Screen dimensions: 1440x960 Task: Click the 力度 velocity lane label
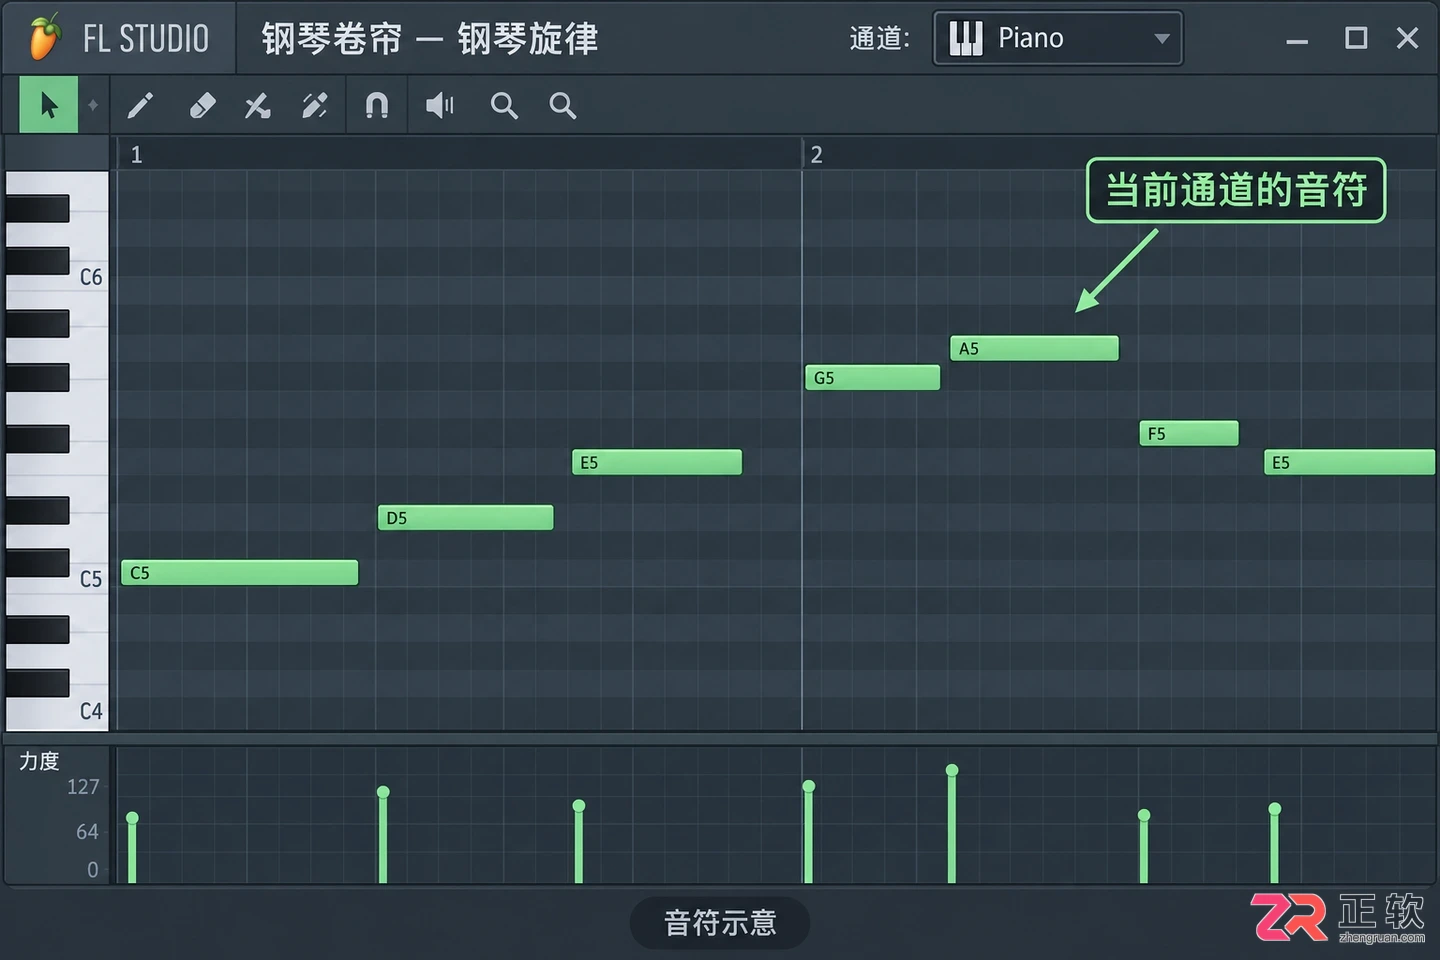point(40,761)
